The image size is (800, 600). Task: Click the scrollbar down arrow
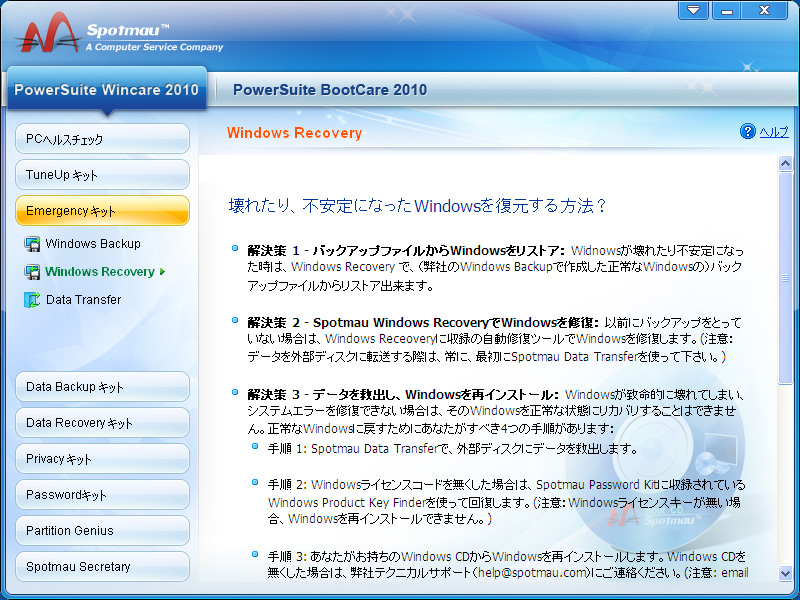tap(785, 573)
